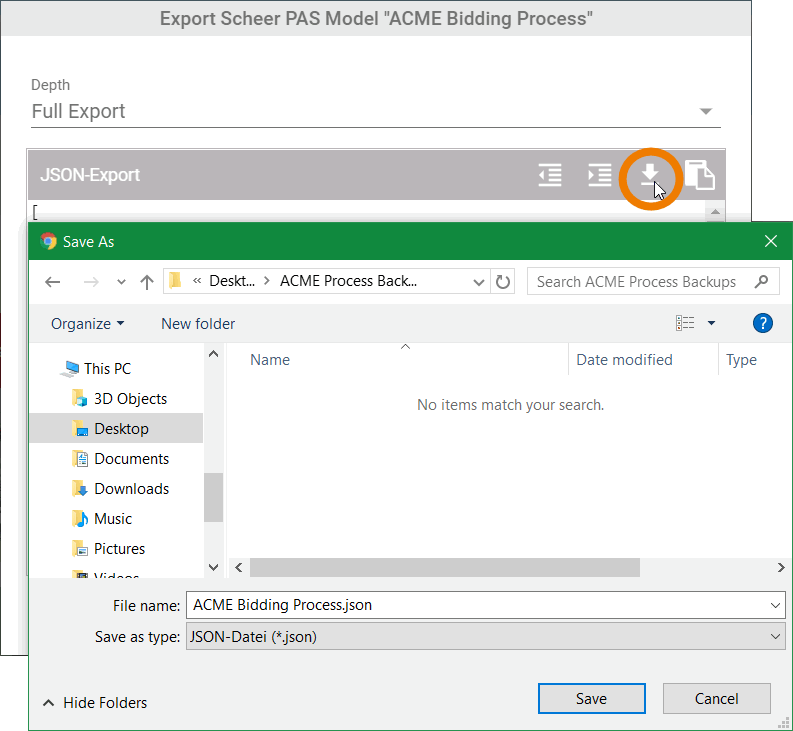Expand the Save as type dropdown
793x731 pixels.
pyautogui.click(x=485, y=636)
